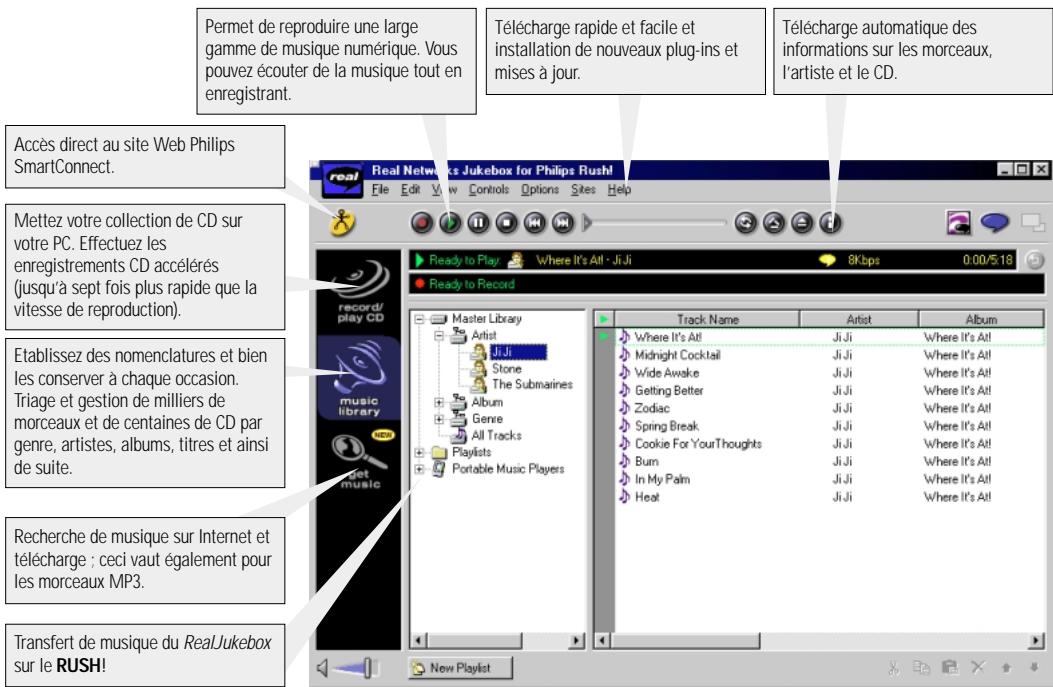
Task: Open Record/Play CD section
Action: click(359, 291)
